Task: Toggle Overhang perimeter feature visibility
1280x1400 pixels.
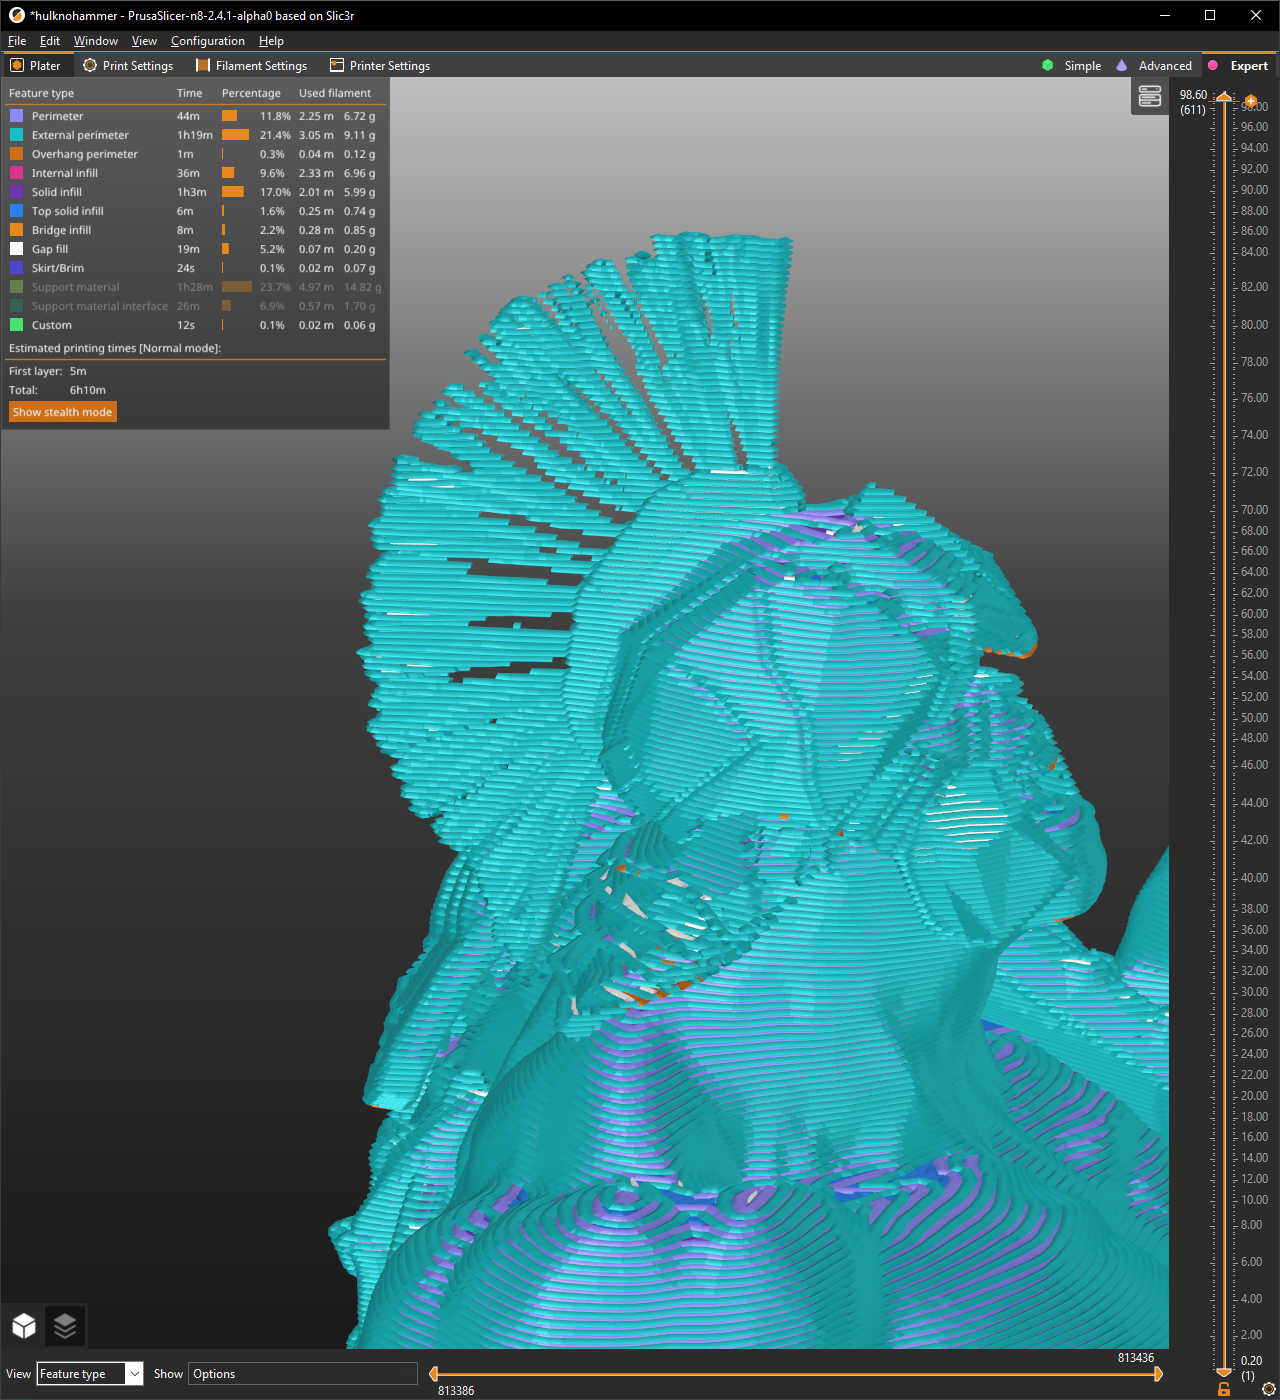Action: 195,154
